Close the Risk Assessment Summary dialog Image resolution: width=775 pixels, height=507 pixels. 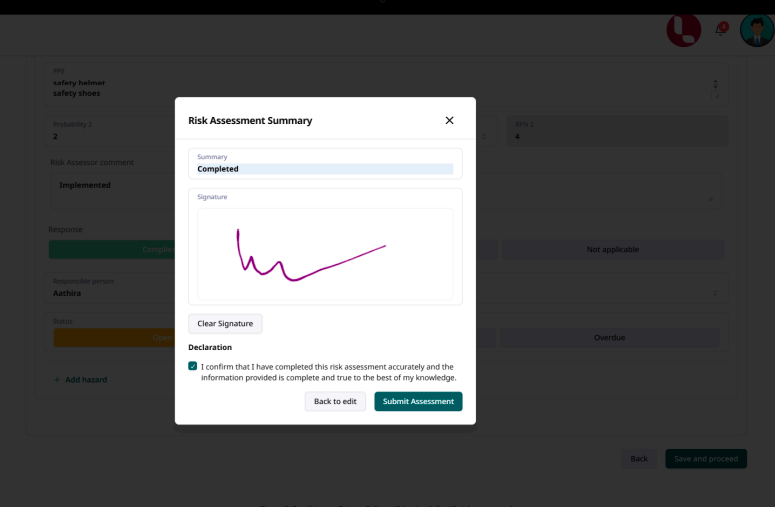pos(449,120)
